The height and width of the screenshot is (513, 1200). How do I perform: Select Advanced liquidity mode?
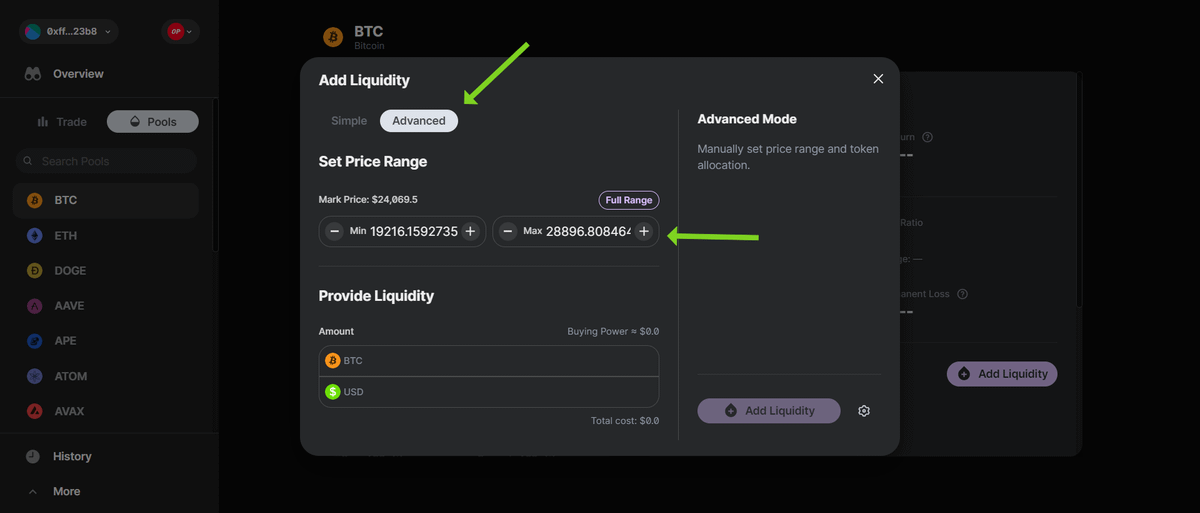pos(419,121)
